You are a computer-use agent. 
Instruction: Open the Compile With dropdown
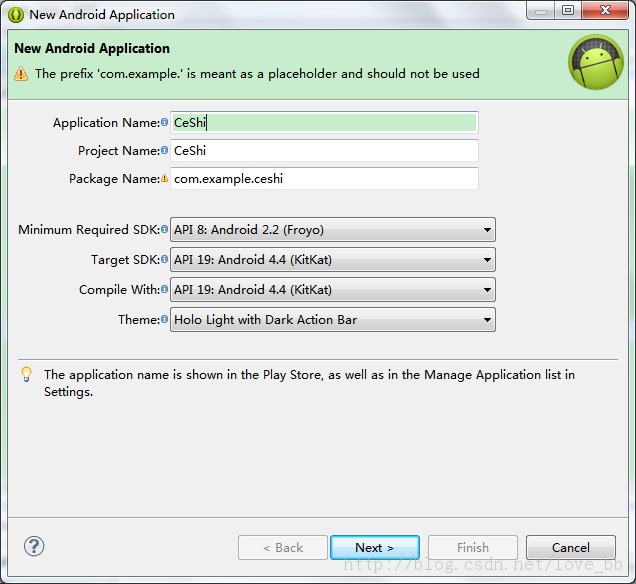pos(333,290)
